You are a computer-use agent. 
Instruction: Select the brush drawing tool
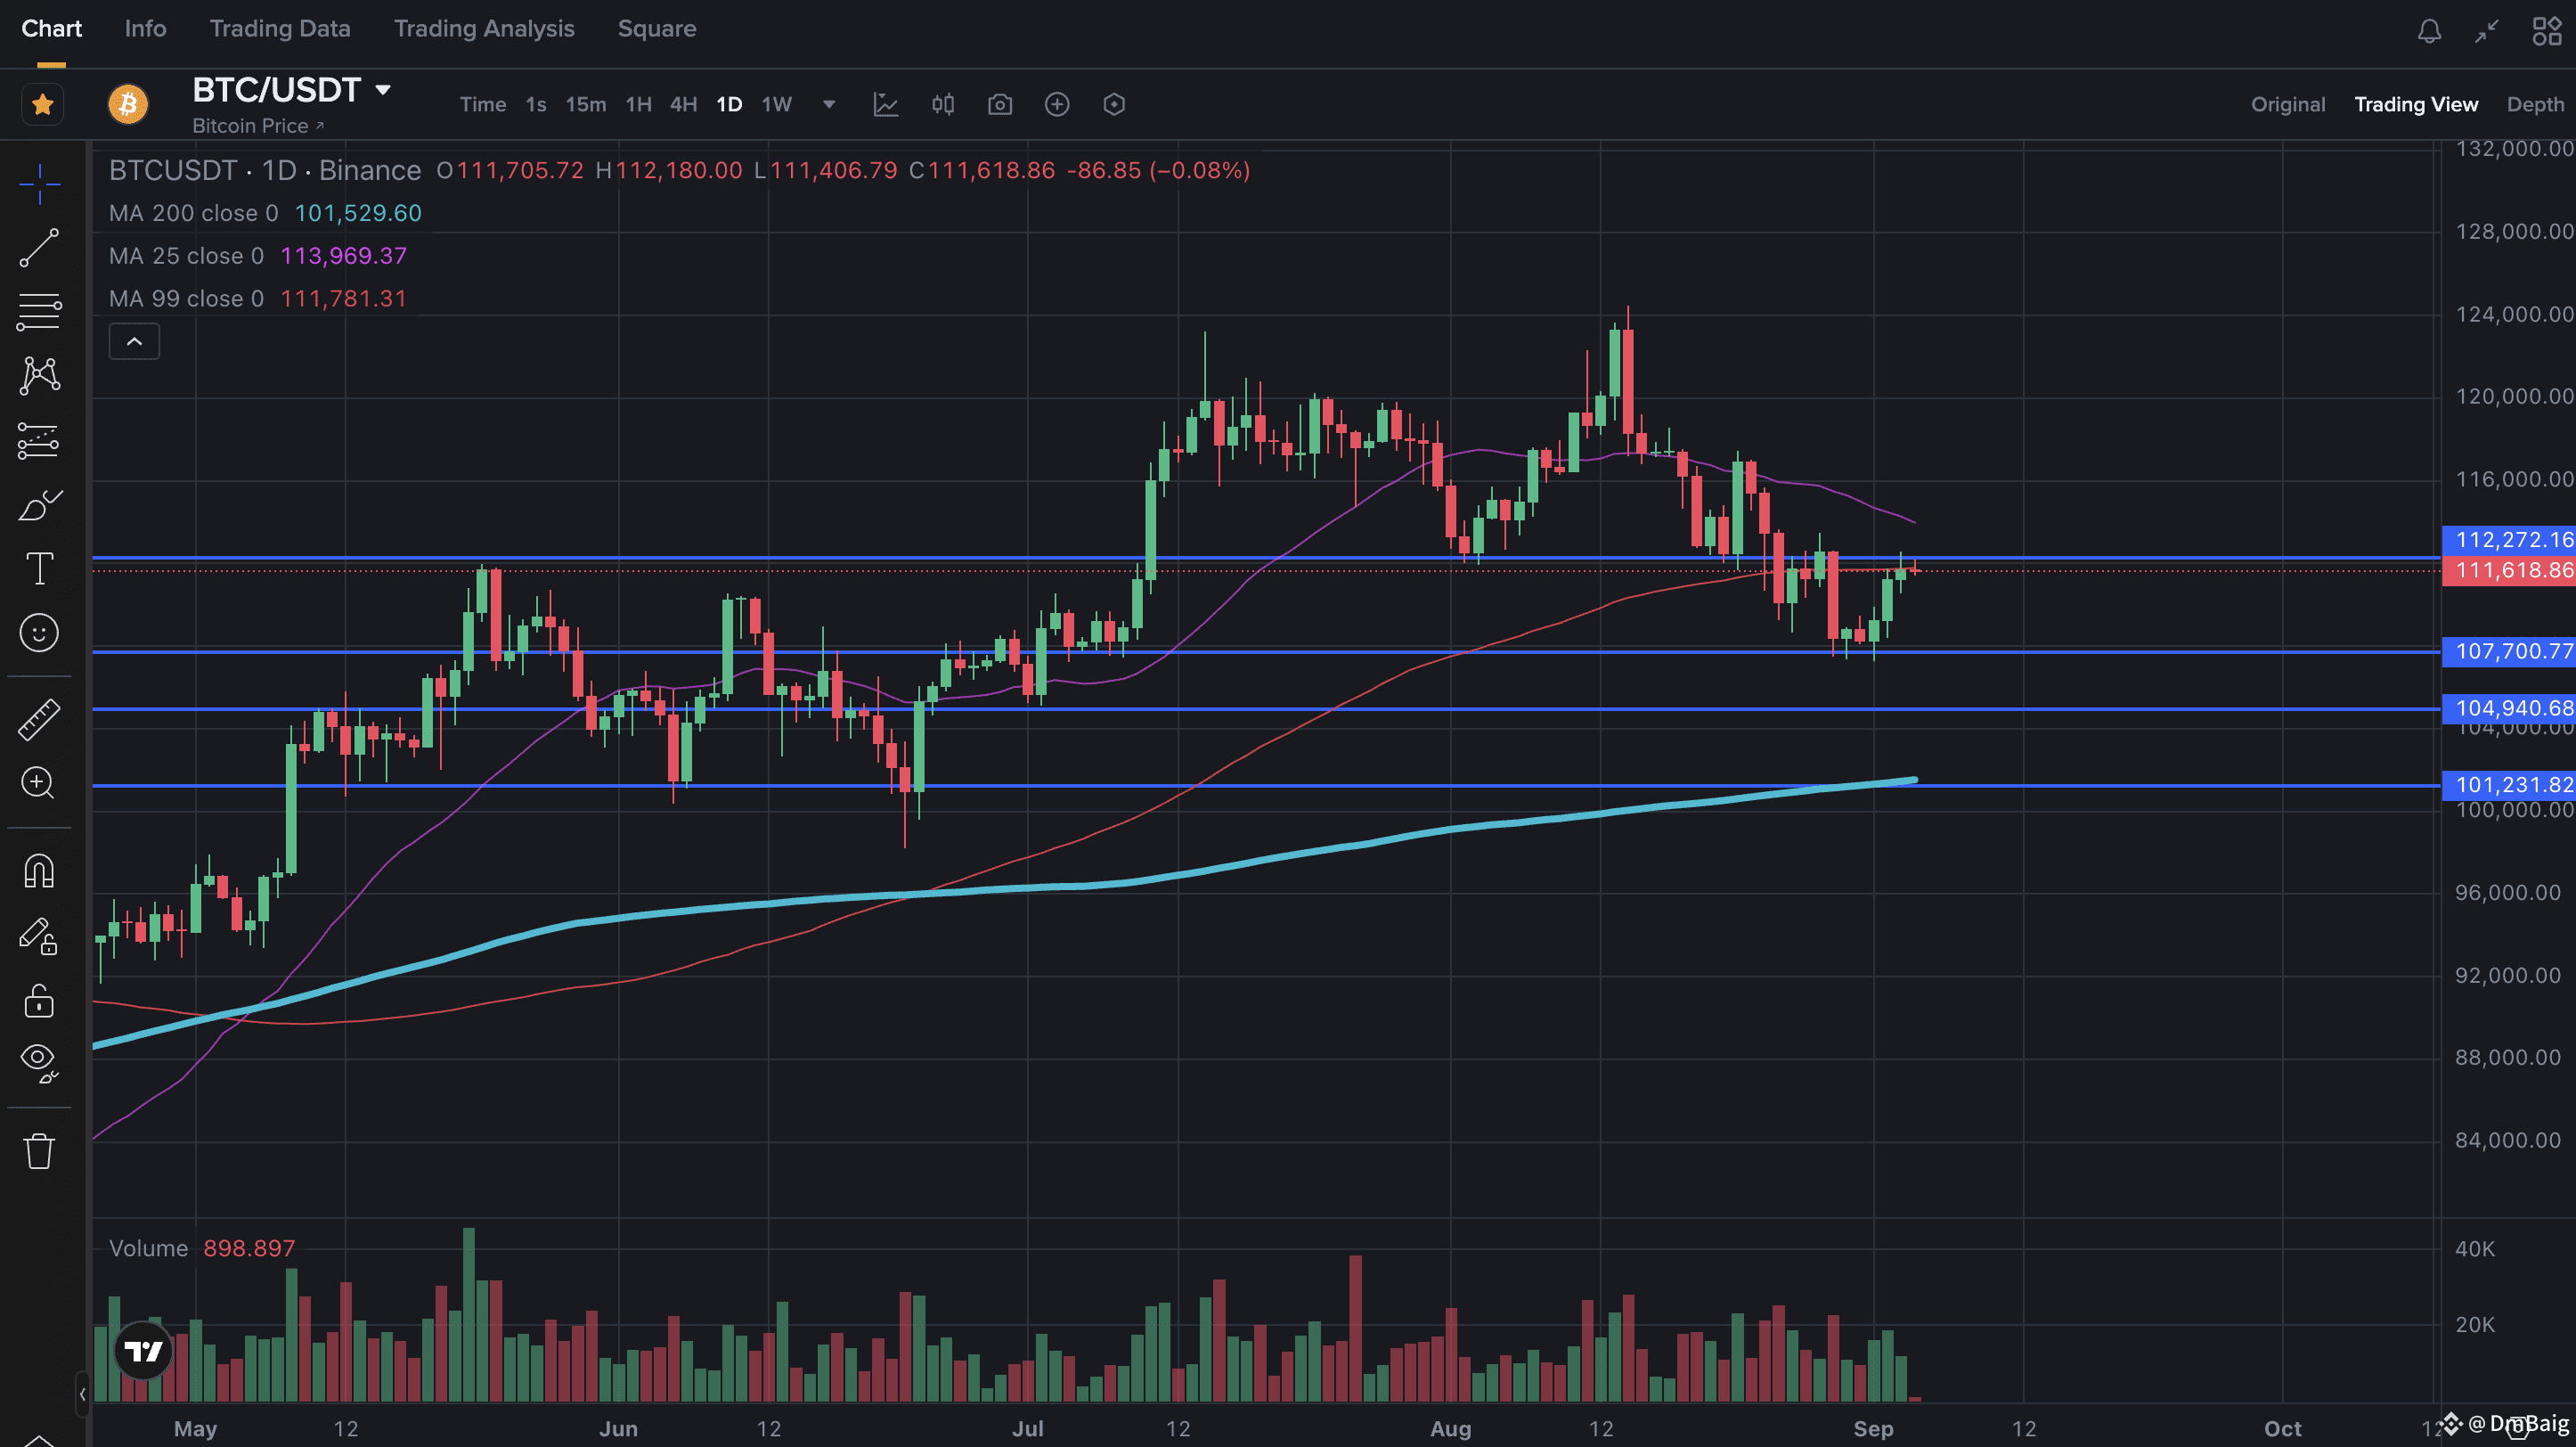click(39, 505)
